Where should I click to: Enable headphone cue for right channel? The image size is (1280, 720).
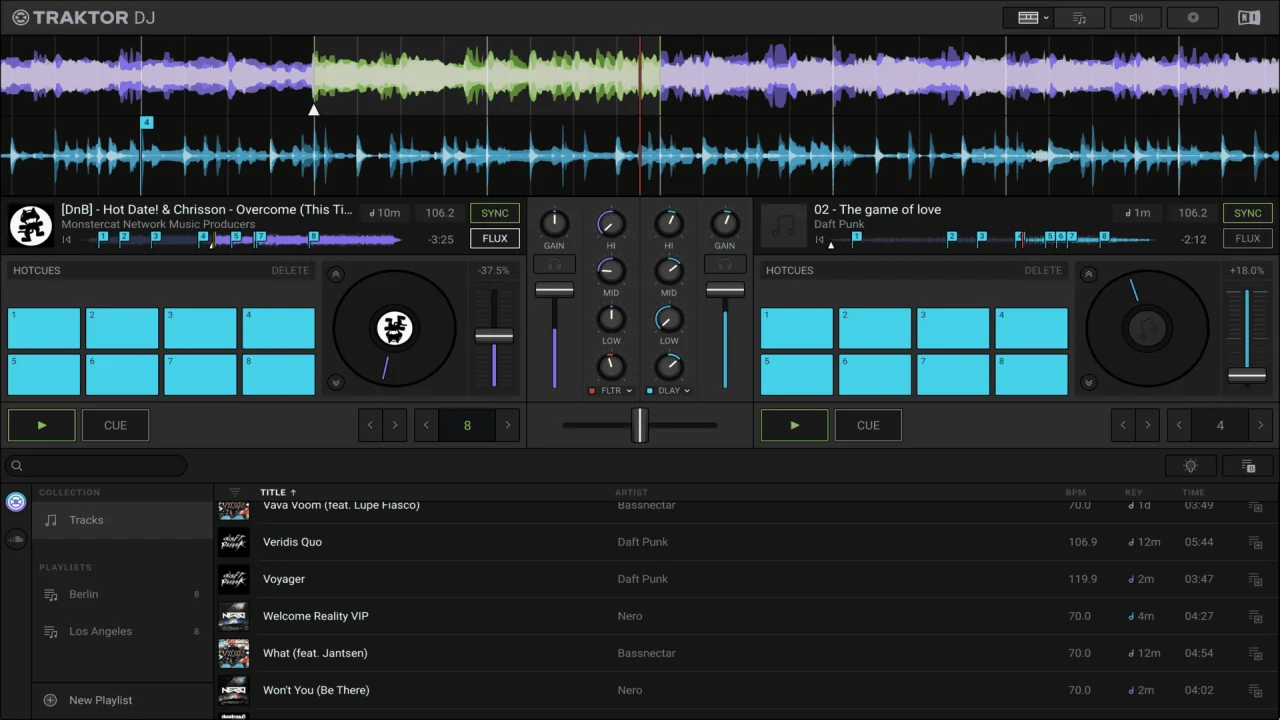[x=725, y=265]
